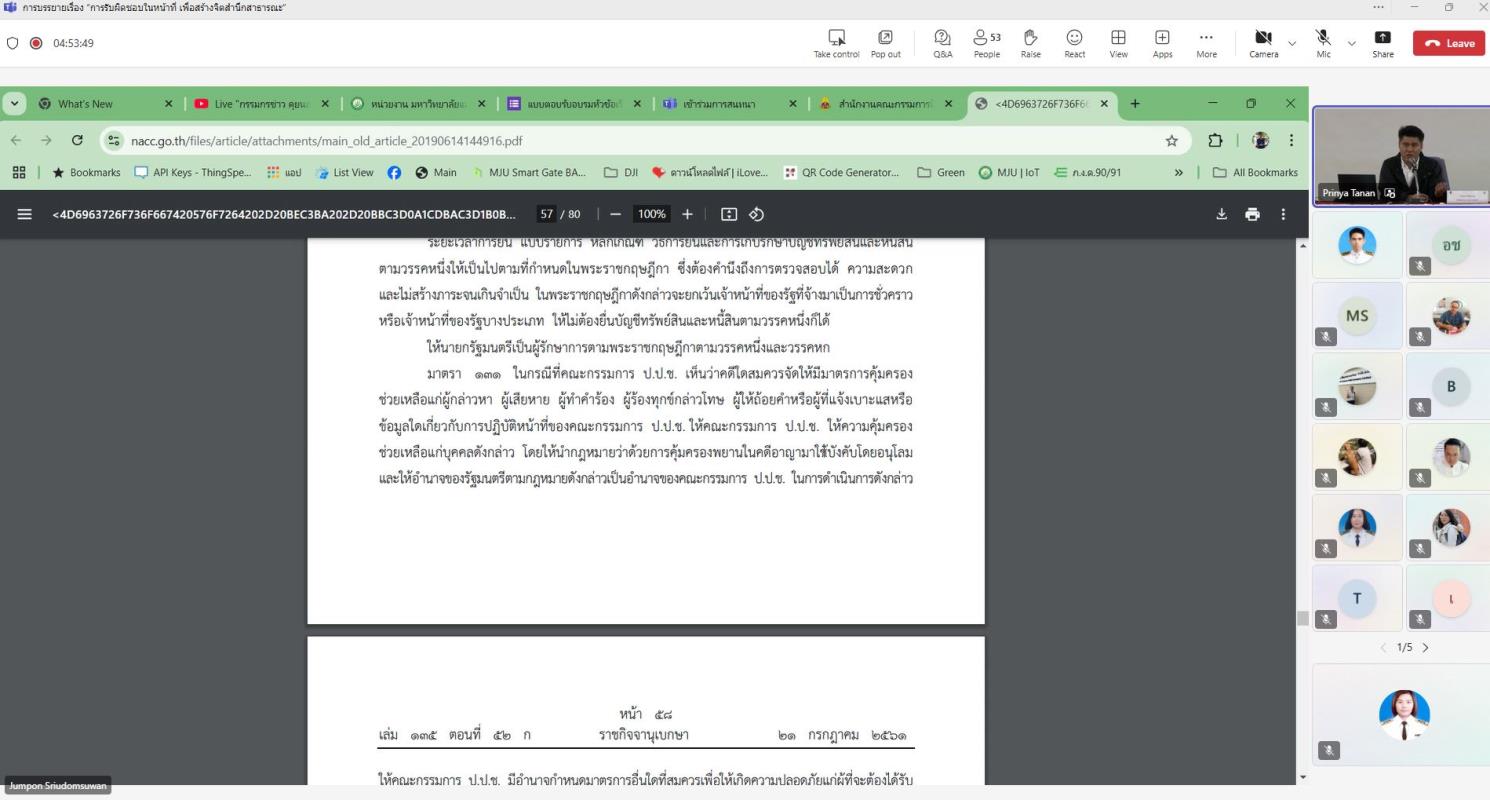This screenshot has width=1490, height=800.
Task: Open the People participants list
Action: [x=987, y=43]
